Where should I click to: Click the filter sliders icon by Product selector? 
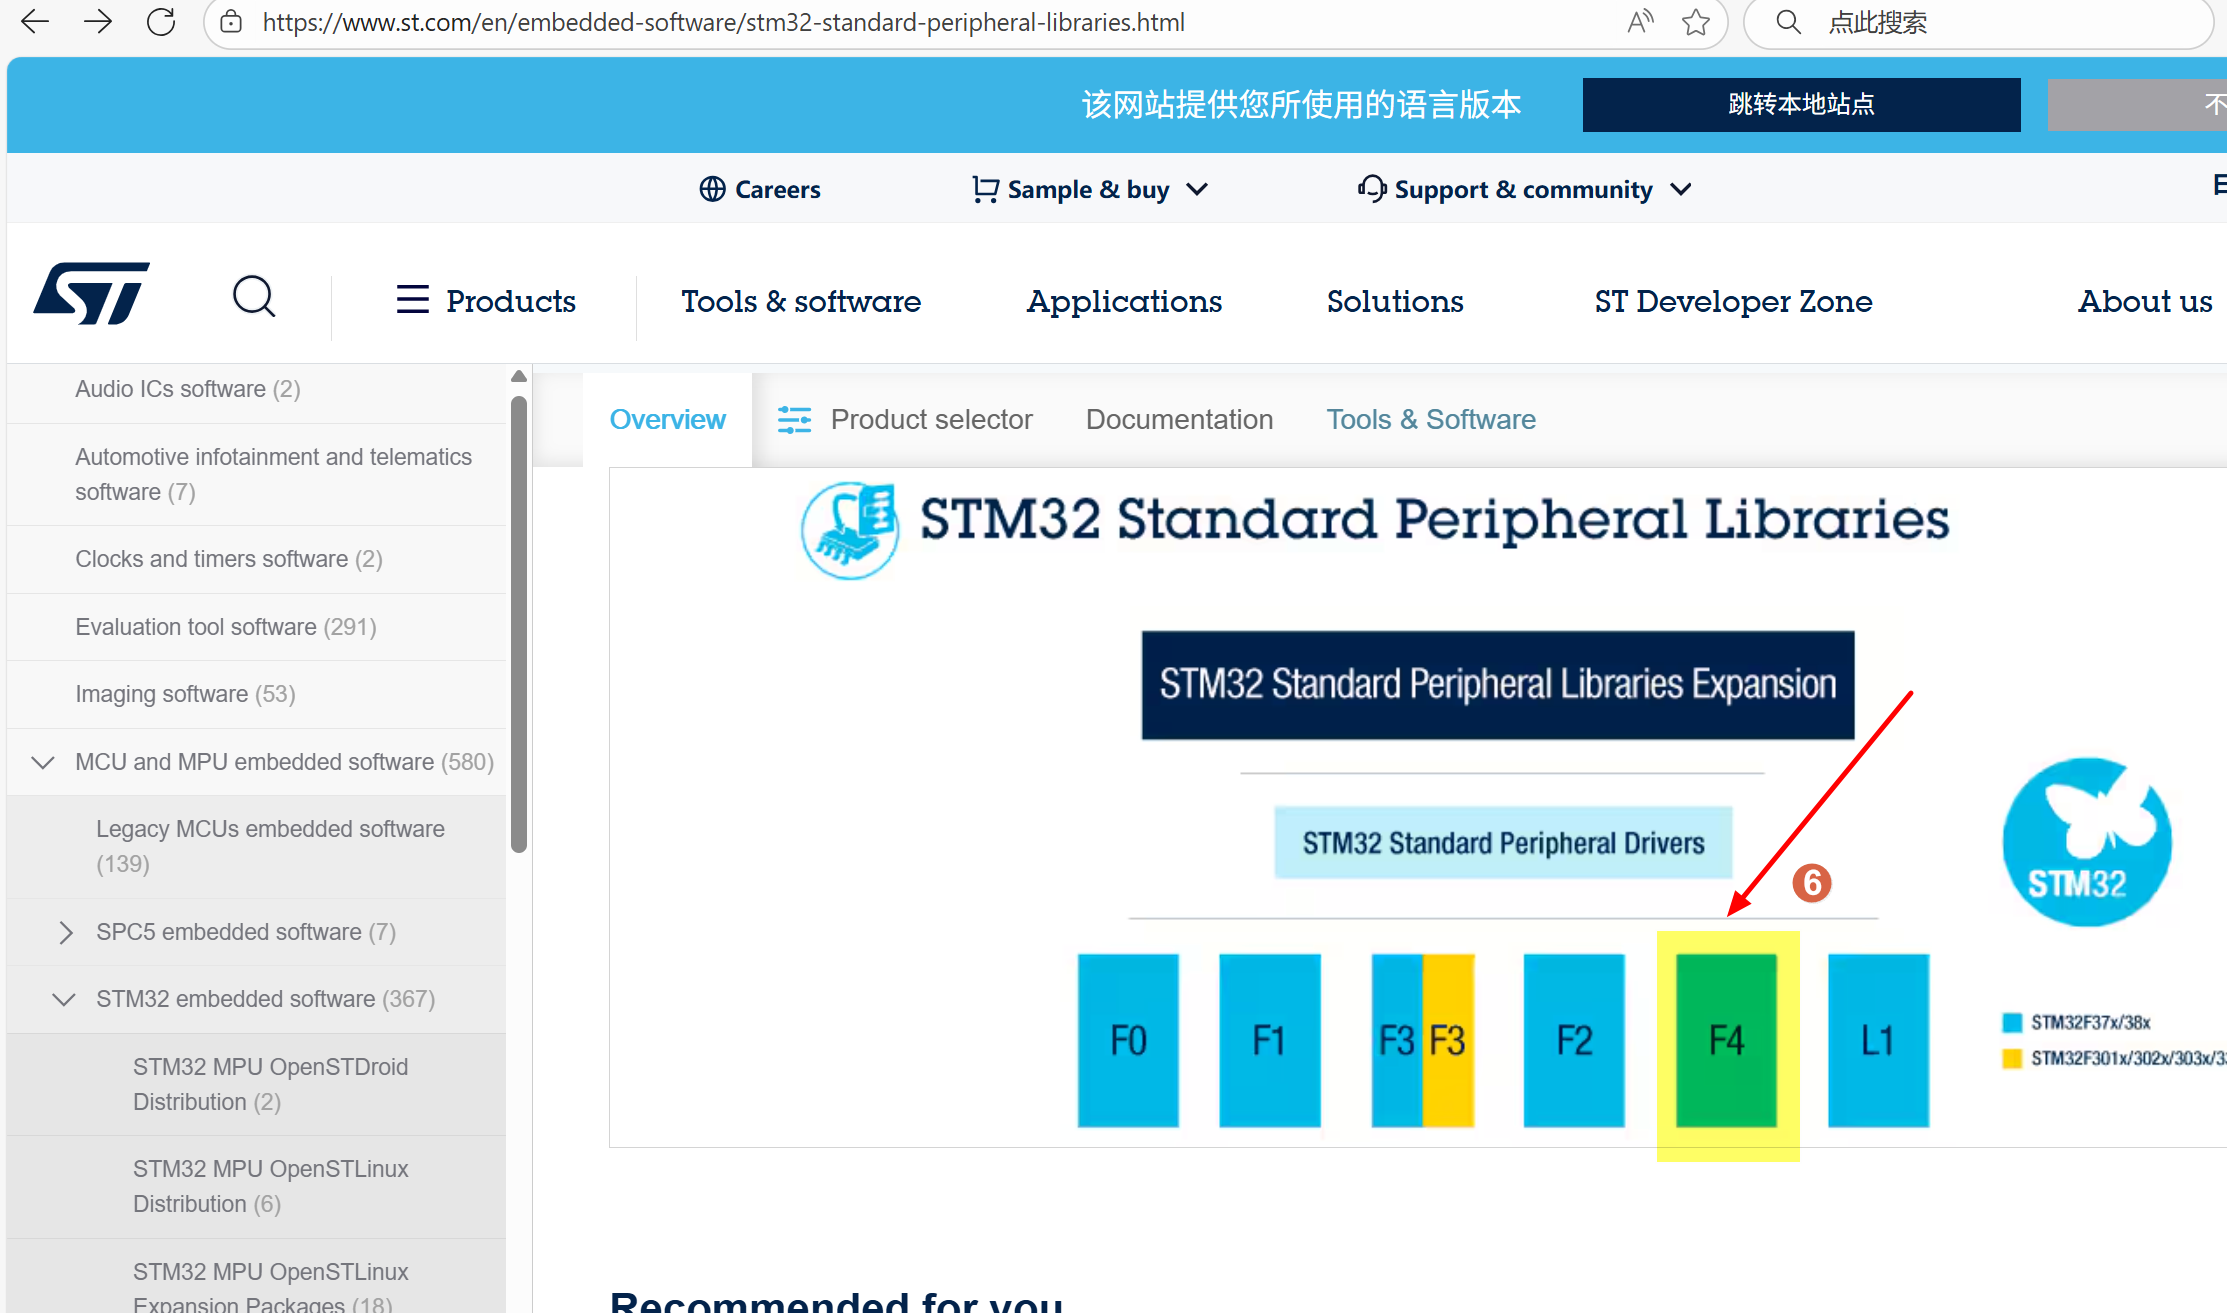[x=794, y=420]
